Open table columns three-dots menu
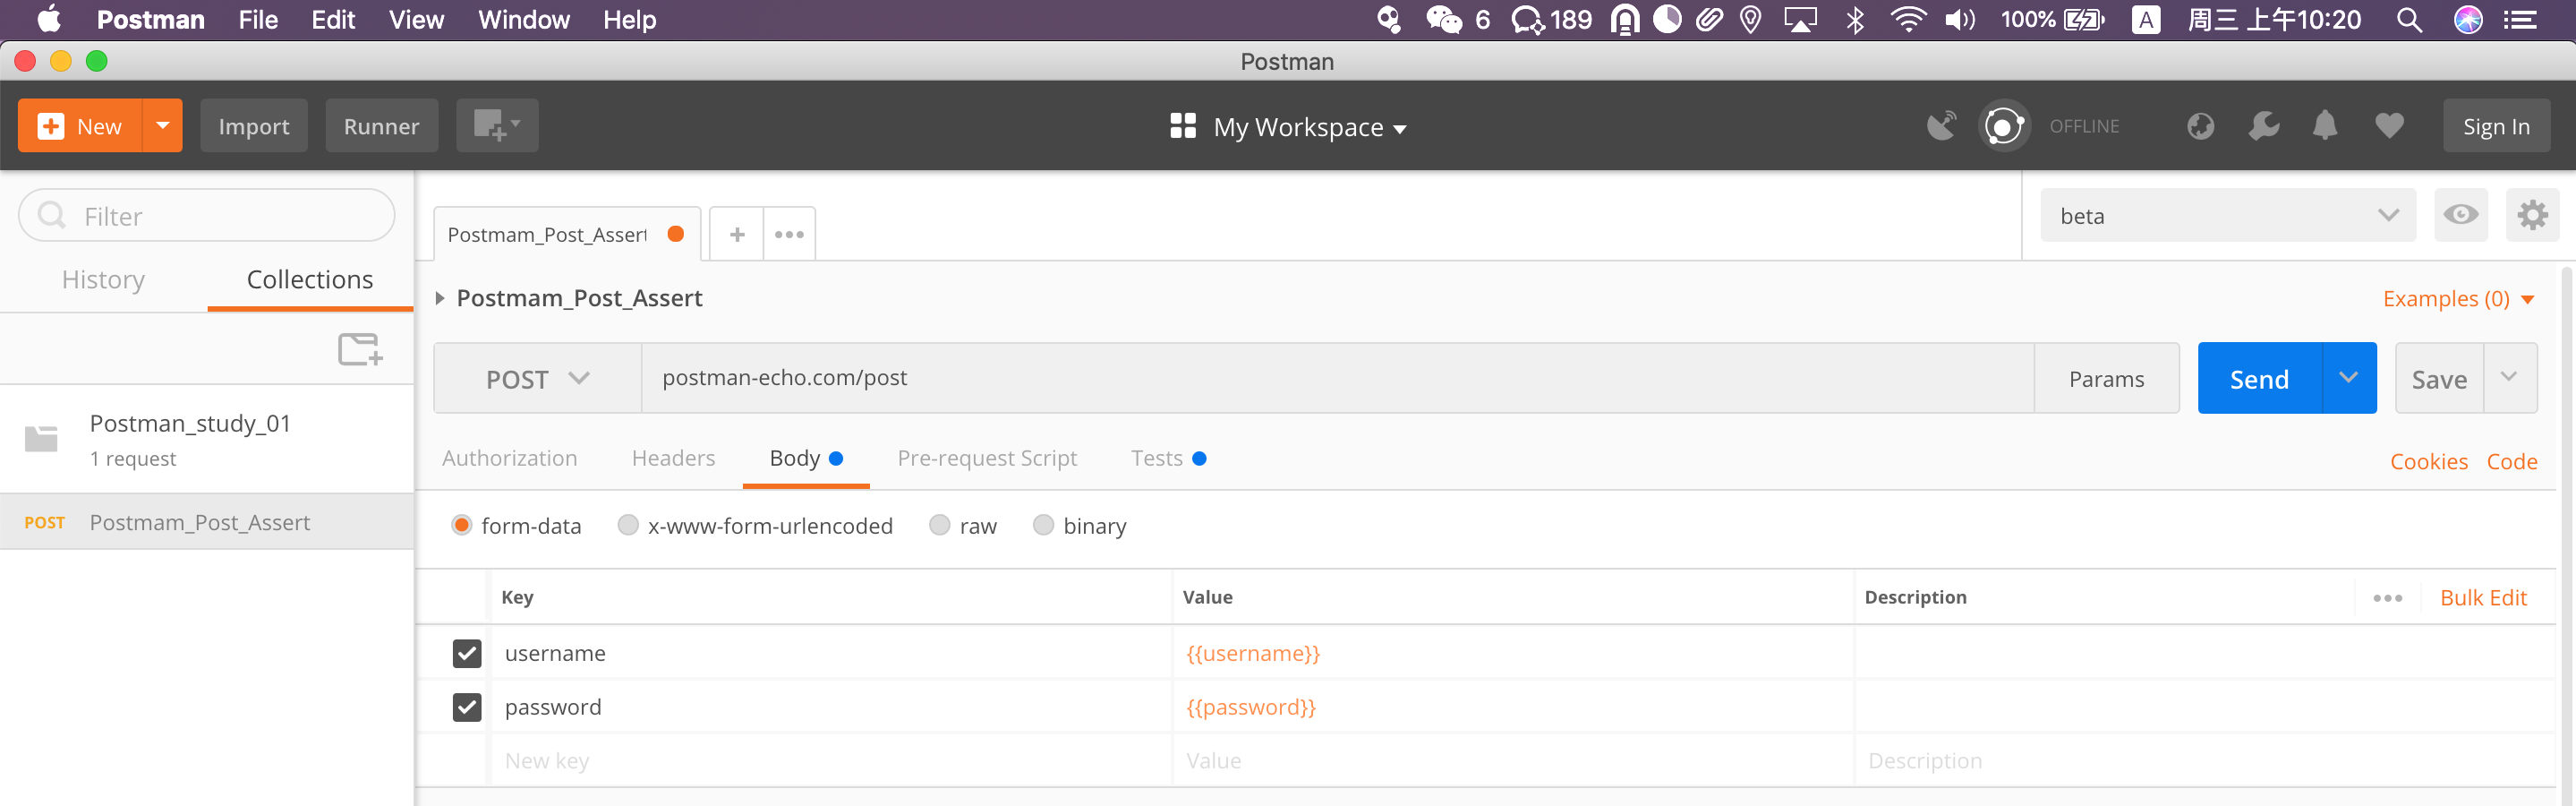The width and height of the screenshot is (2576, 806). pos(2387,598)
